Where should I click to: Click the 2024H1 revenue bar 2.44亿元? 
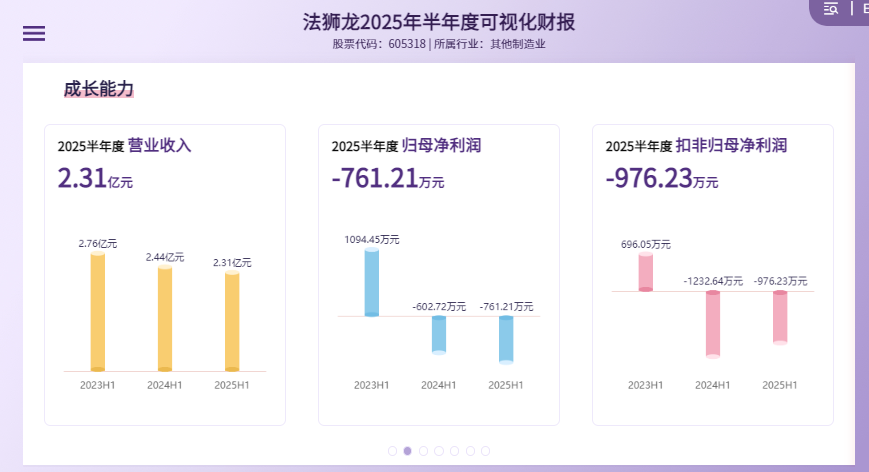(x=165, y=319)
